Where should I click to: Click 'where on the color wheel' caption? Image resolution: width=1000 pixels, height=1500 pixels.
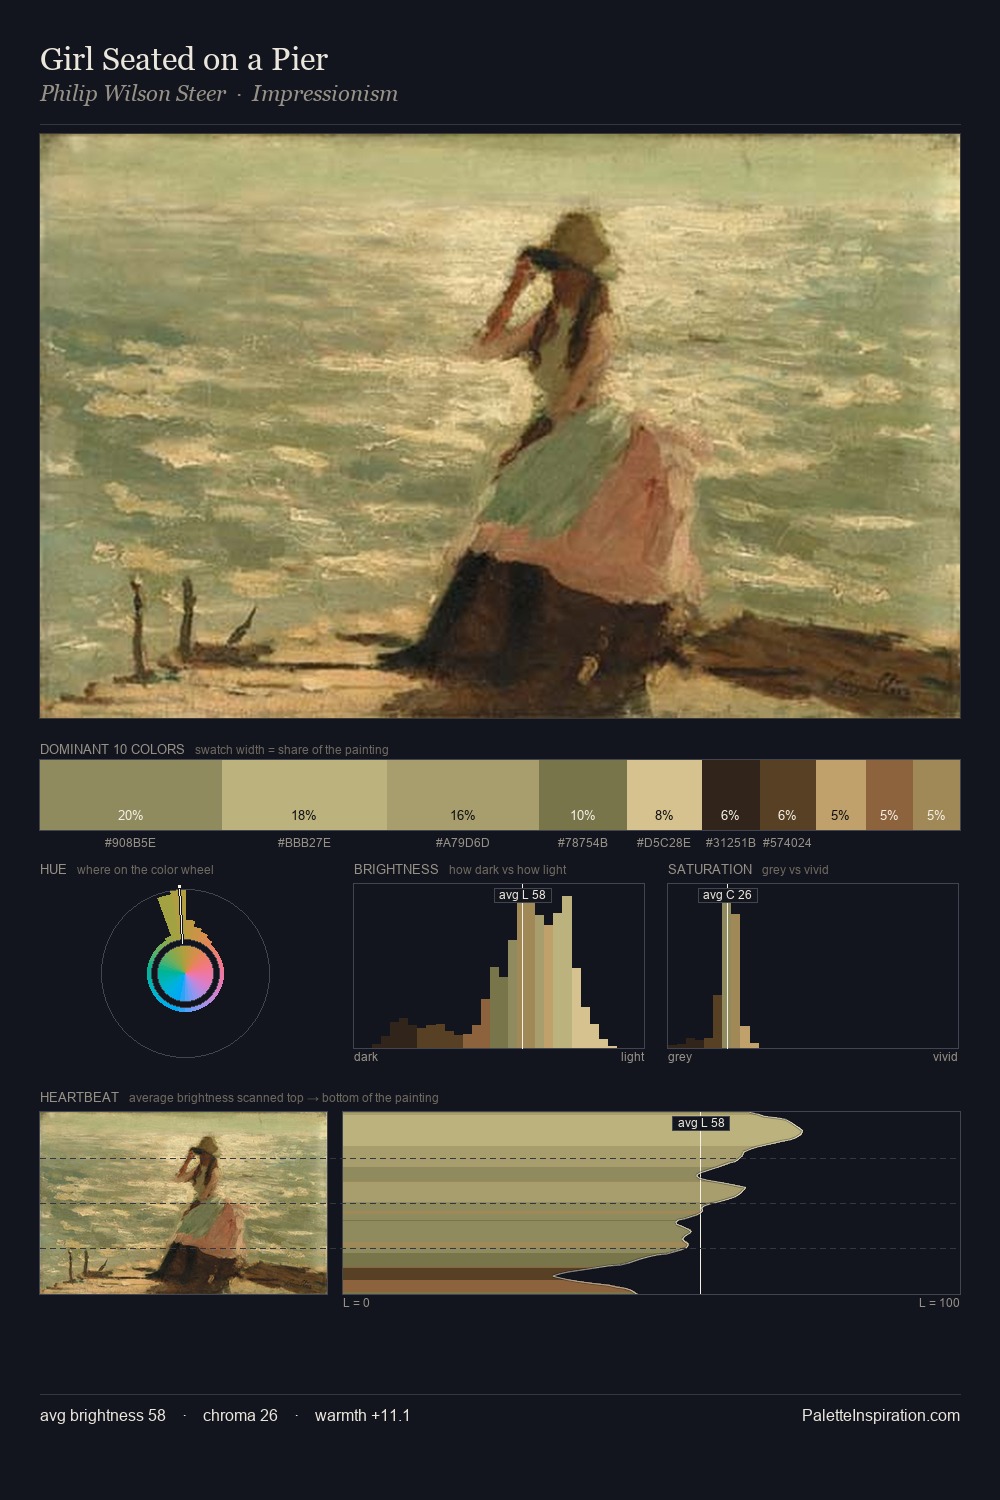145,870
